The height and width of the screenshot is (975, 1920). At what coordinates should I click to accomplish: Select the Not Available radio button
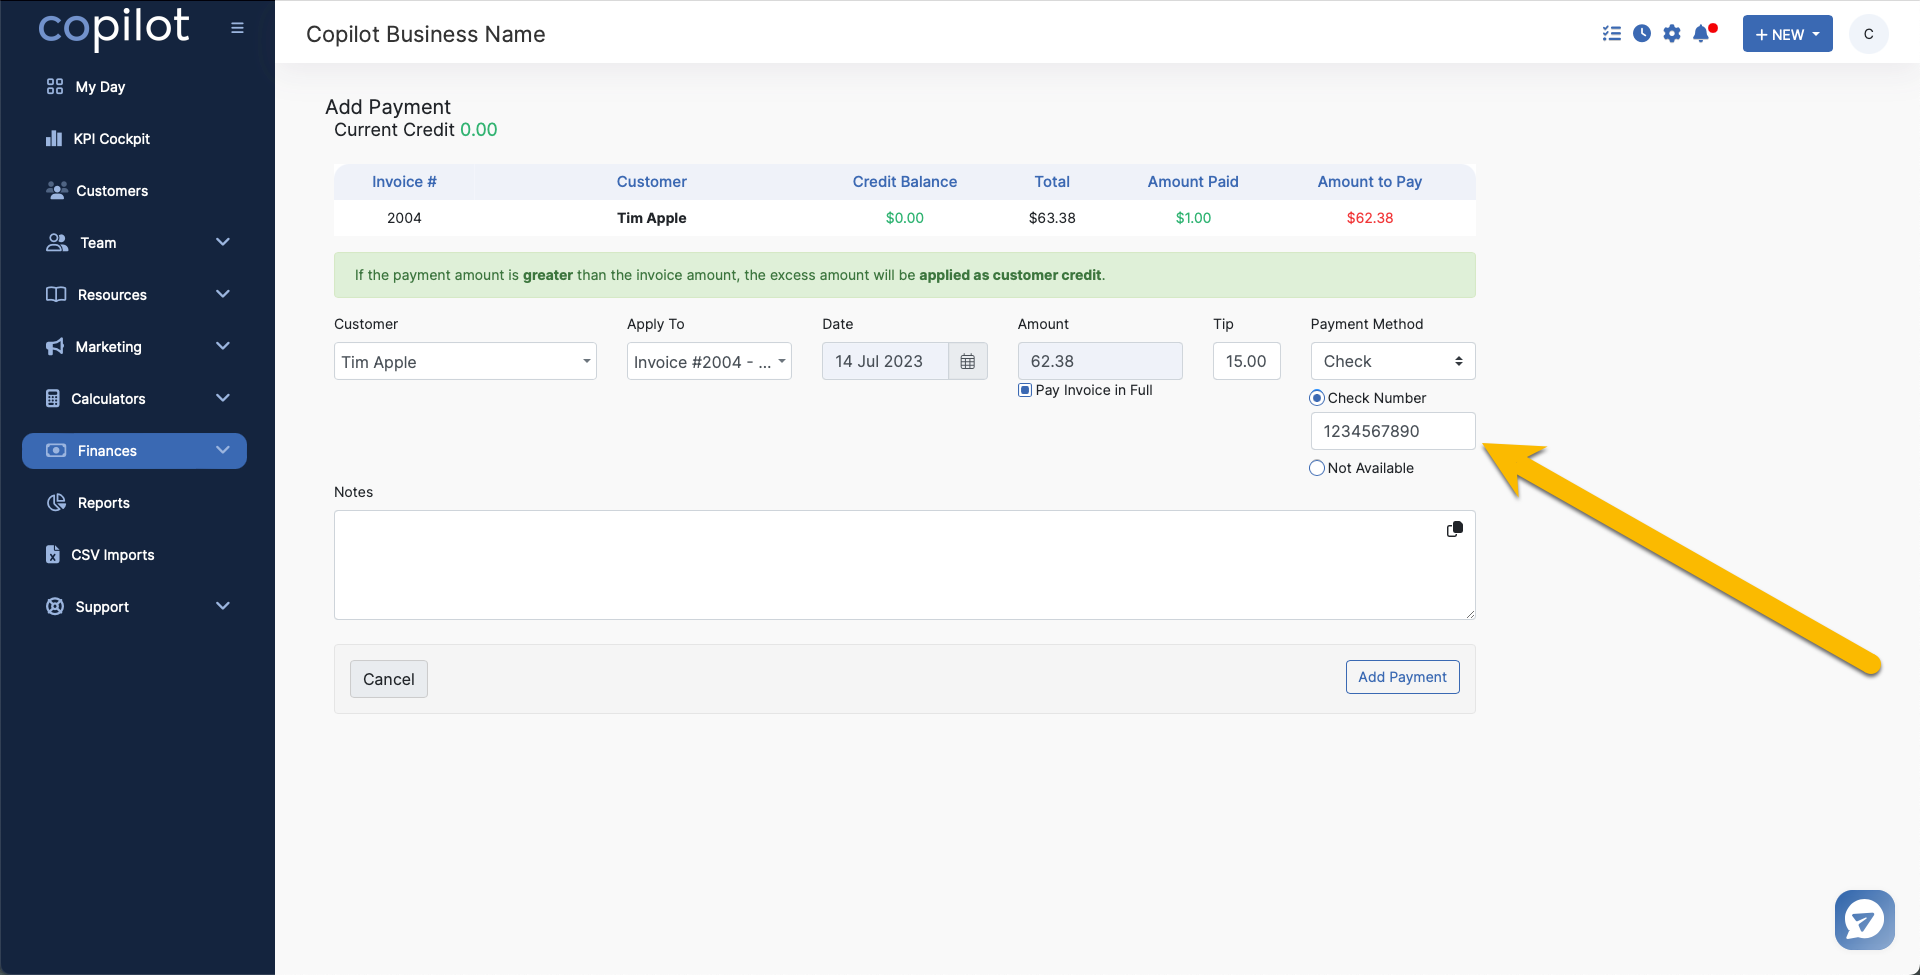click(1317, 468)
